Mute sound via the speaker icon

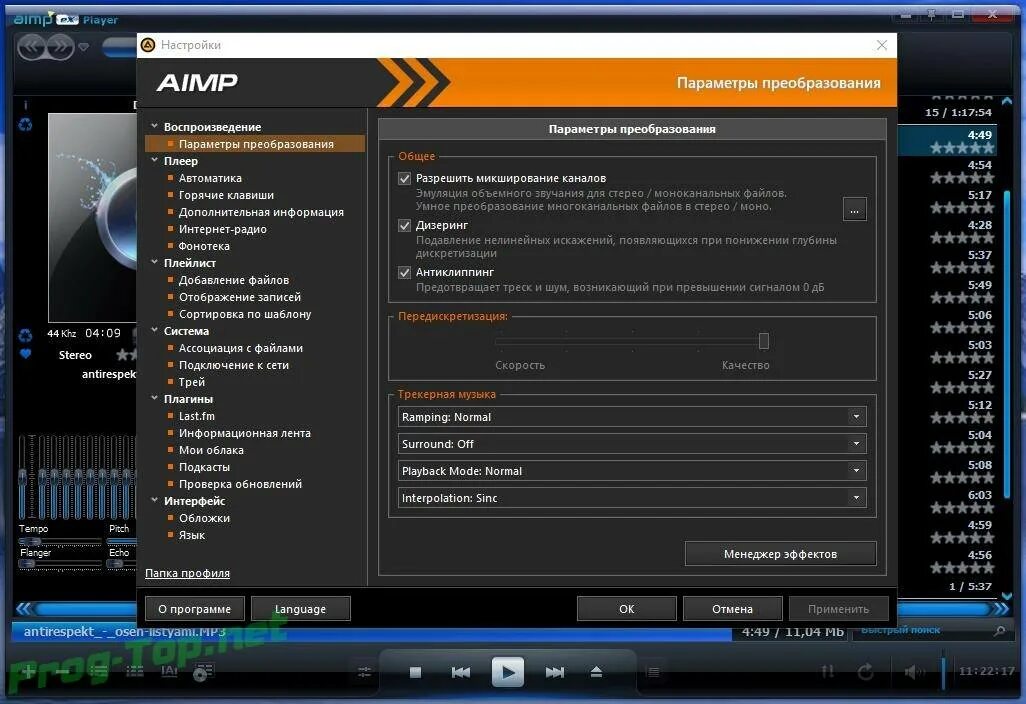(913, 671)
